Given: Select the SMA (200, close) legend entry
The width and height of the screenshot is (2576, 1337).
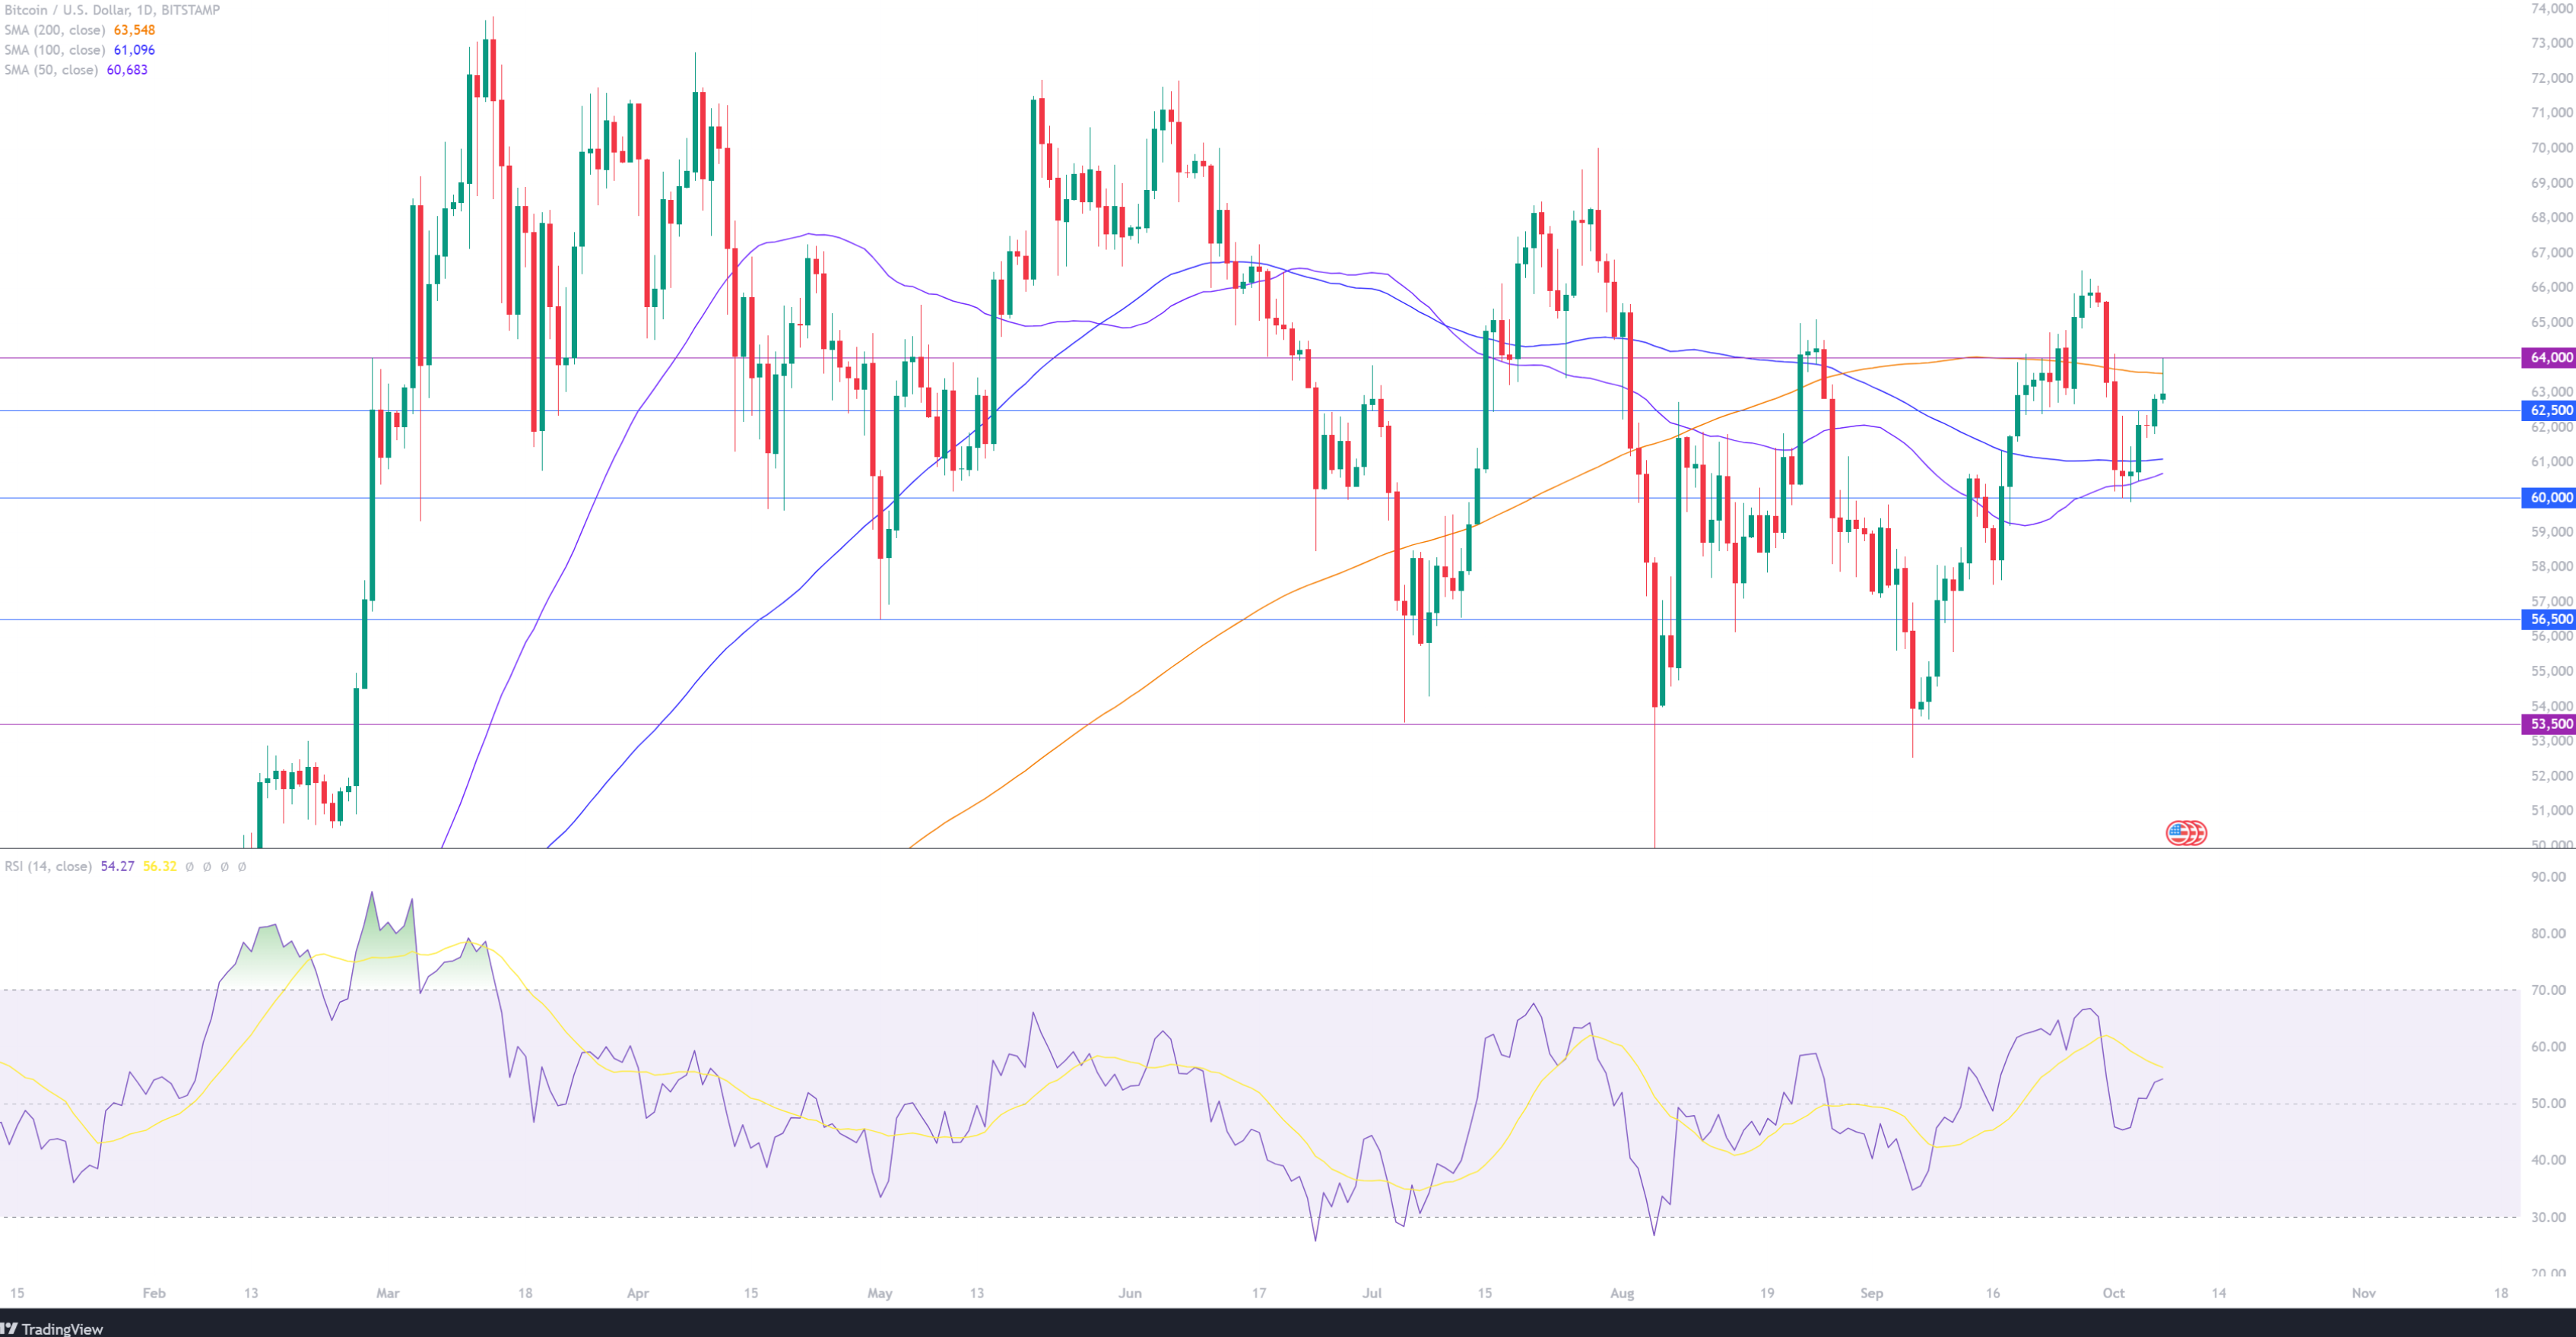Looking at the screenshot, I should (54, 30).
